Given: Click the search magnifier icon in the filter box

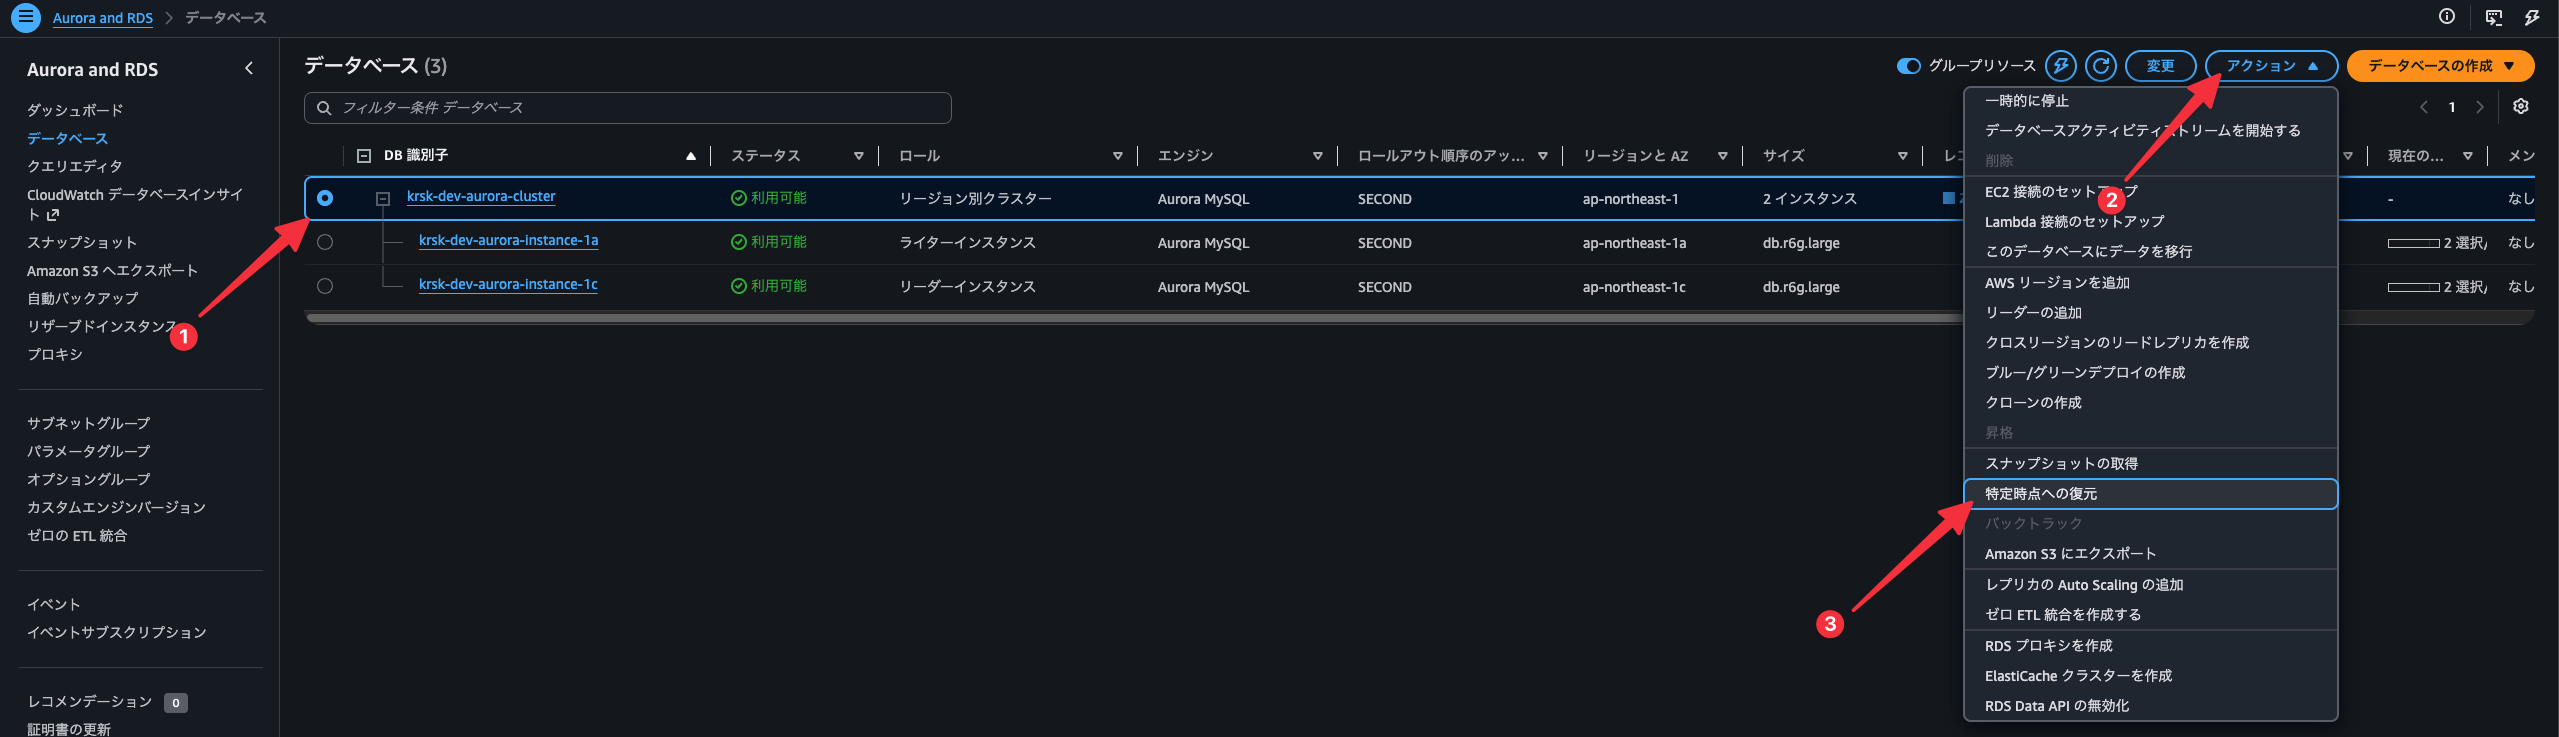Looking at the screenshot, I should point(324,108).
